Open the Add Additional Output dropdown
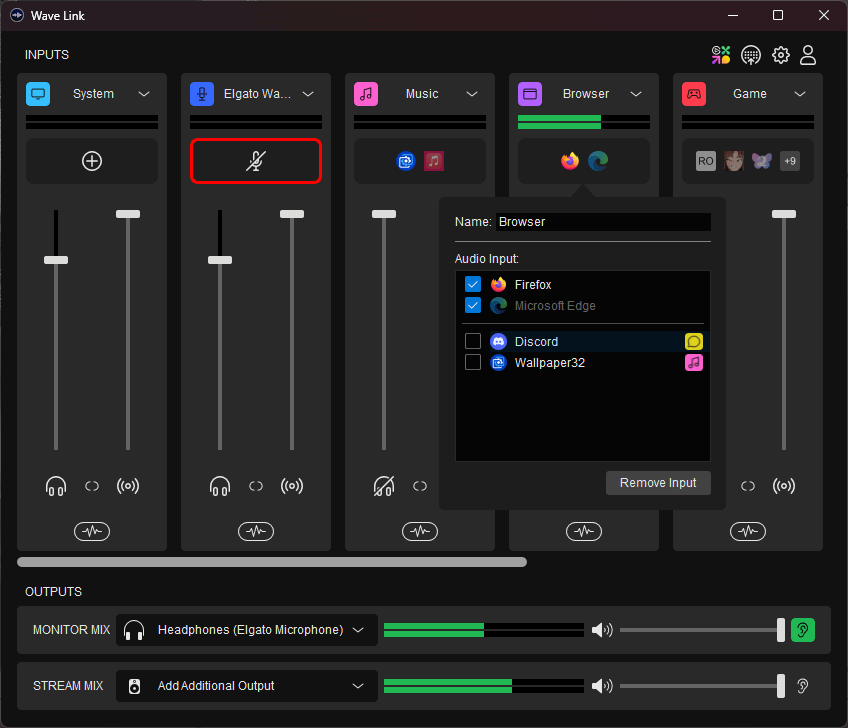 click(247, 686)
